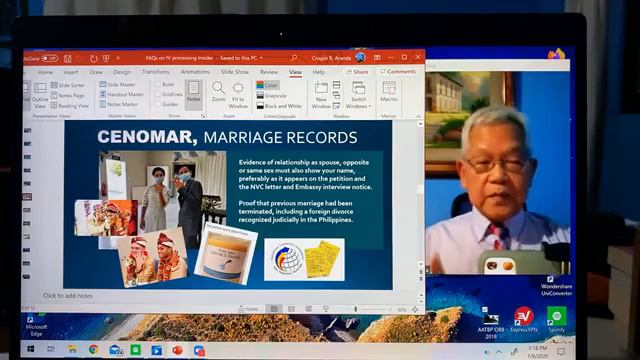The width and height of the screenshot is (640, 360).
Task: Select Color view mode
Action: point(267,85)
